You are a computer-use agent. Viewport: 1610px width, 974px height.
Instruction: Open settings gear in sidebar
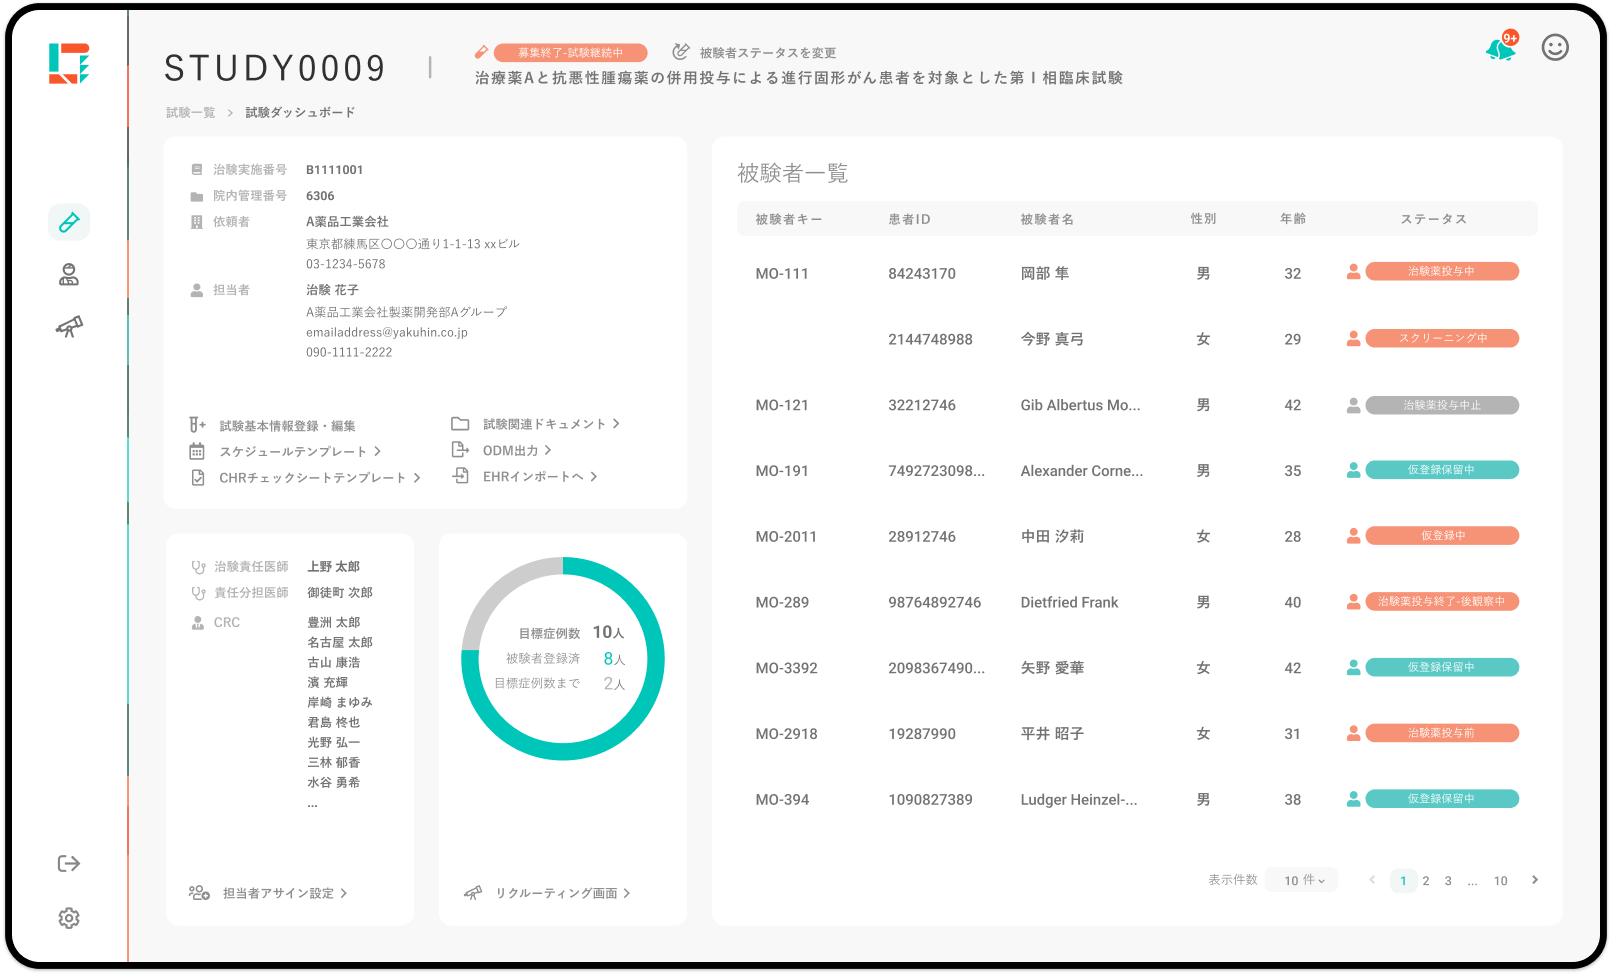point(69,918)
